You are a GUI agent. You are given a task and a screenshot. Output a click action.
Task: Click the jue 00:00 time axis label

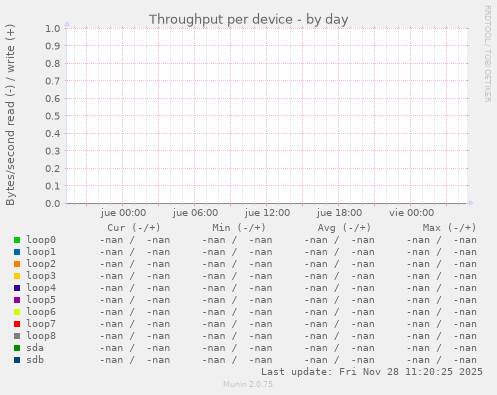123,213
